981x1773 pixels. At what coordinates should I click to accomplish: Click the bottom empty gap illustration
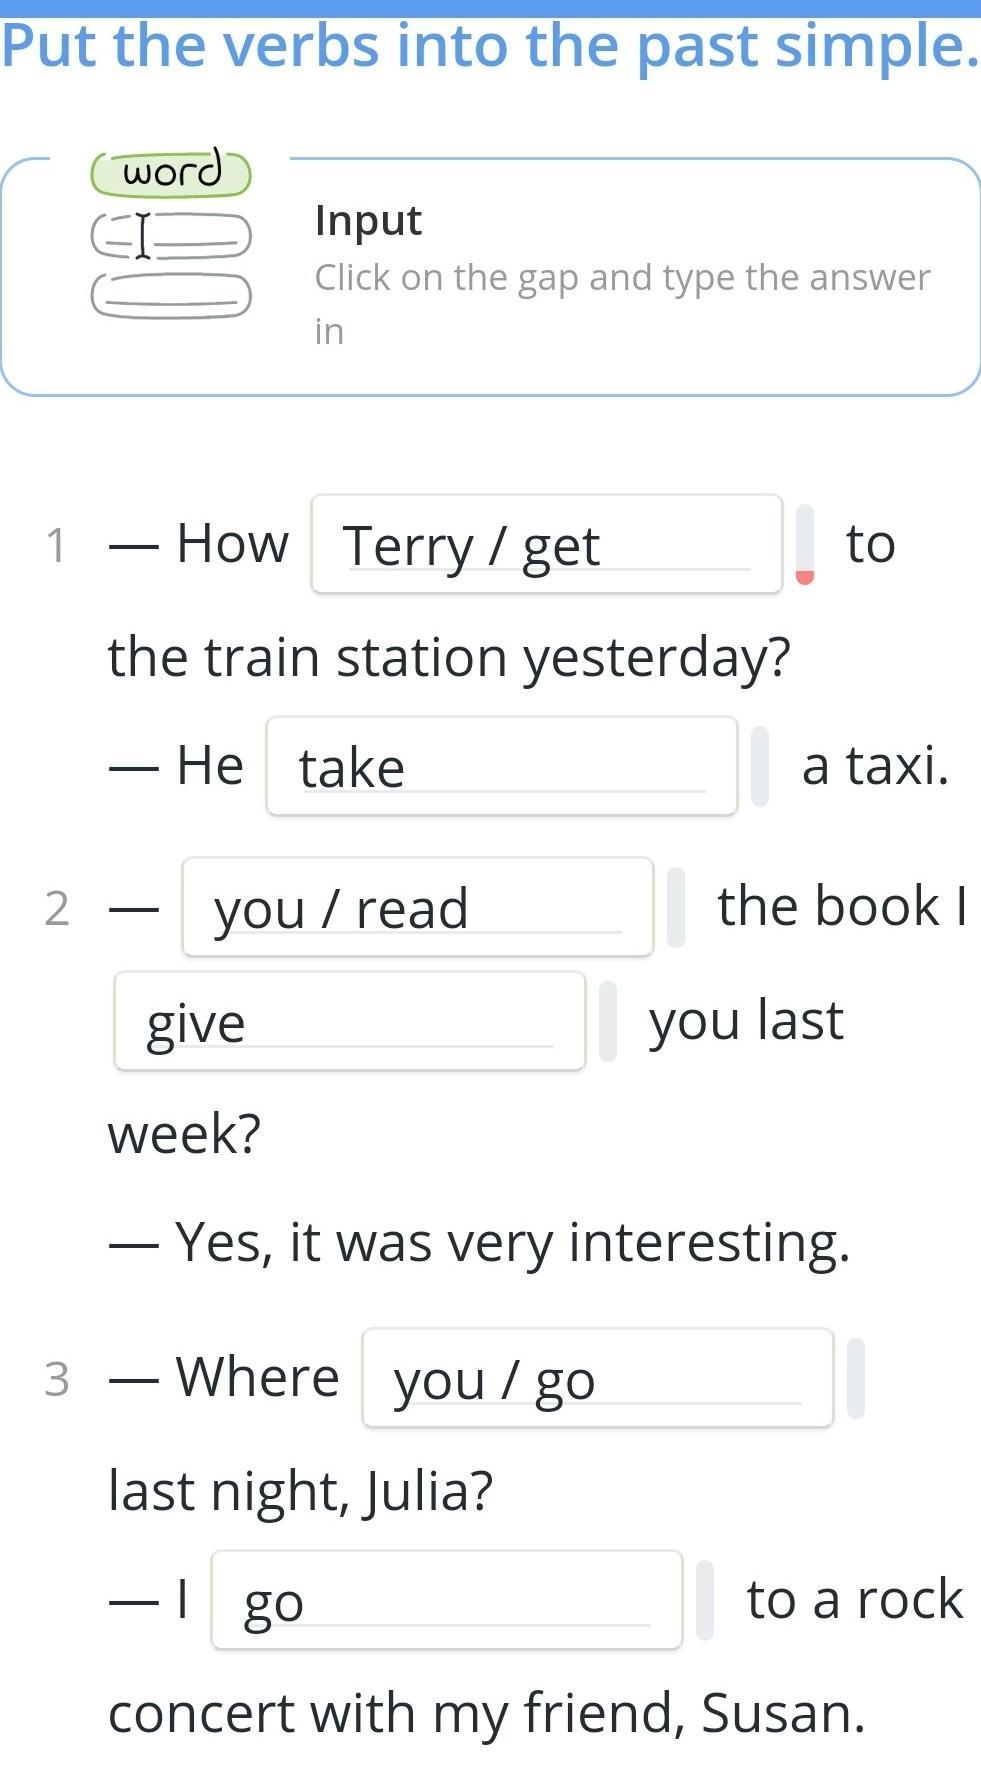tap(171, 296)
